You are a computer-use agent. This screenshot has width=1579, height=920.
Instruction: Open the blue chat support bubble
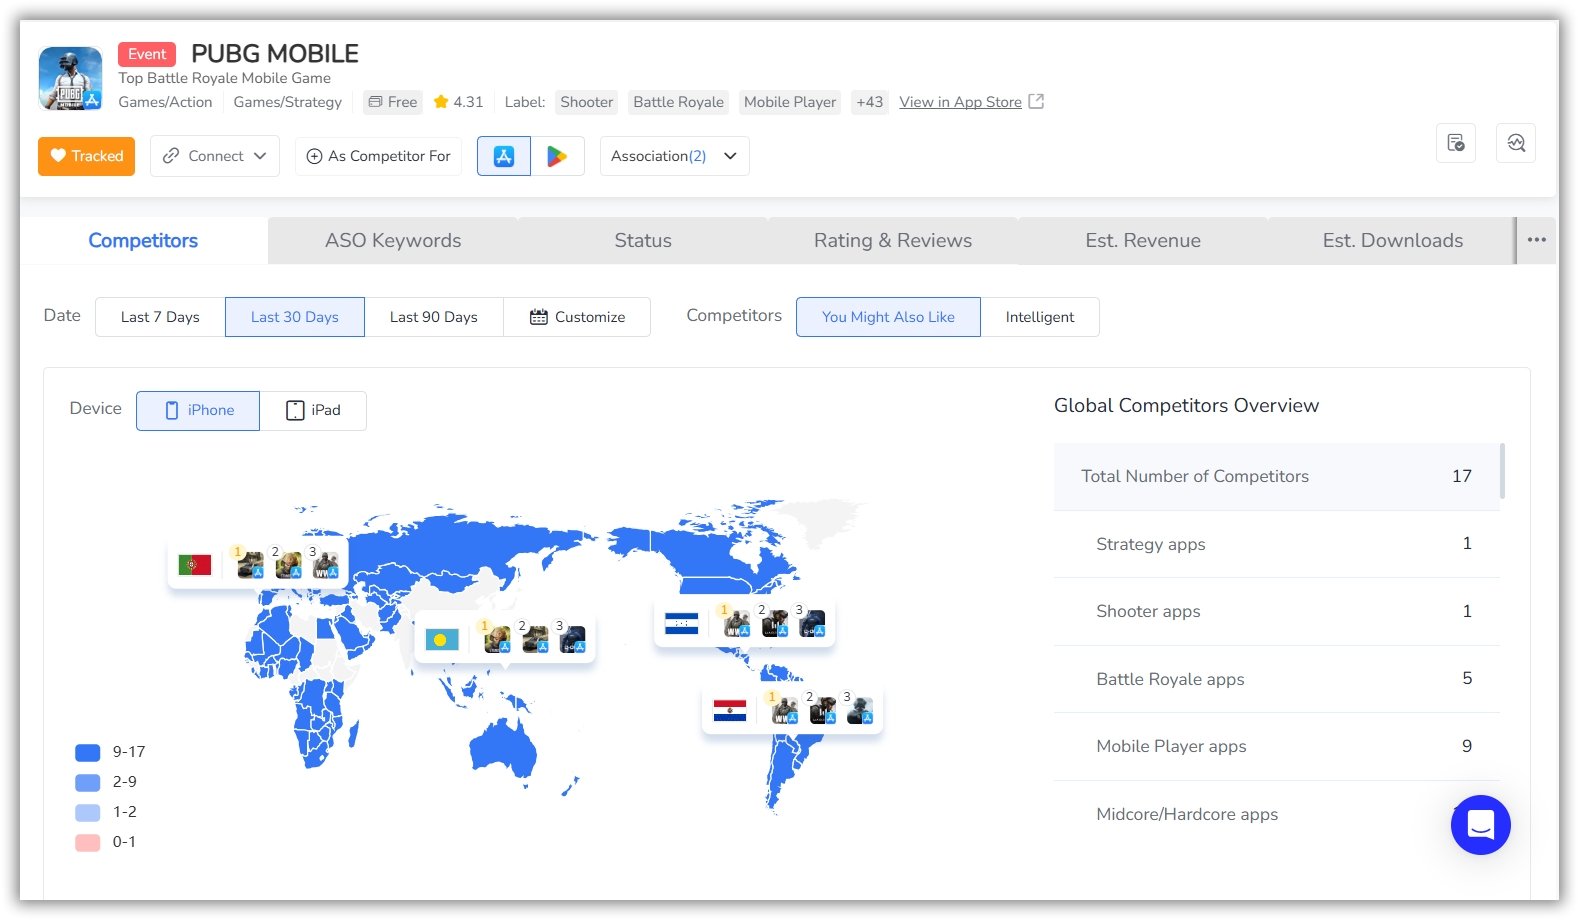click(1481, 825)
